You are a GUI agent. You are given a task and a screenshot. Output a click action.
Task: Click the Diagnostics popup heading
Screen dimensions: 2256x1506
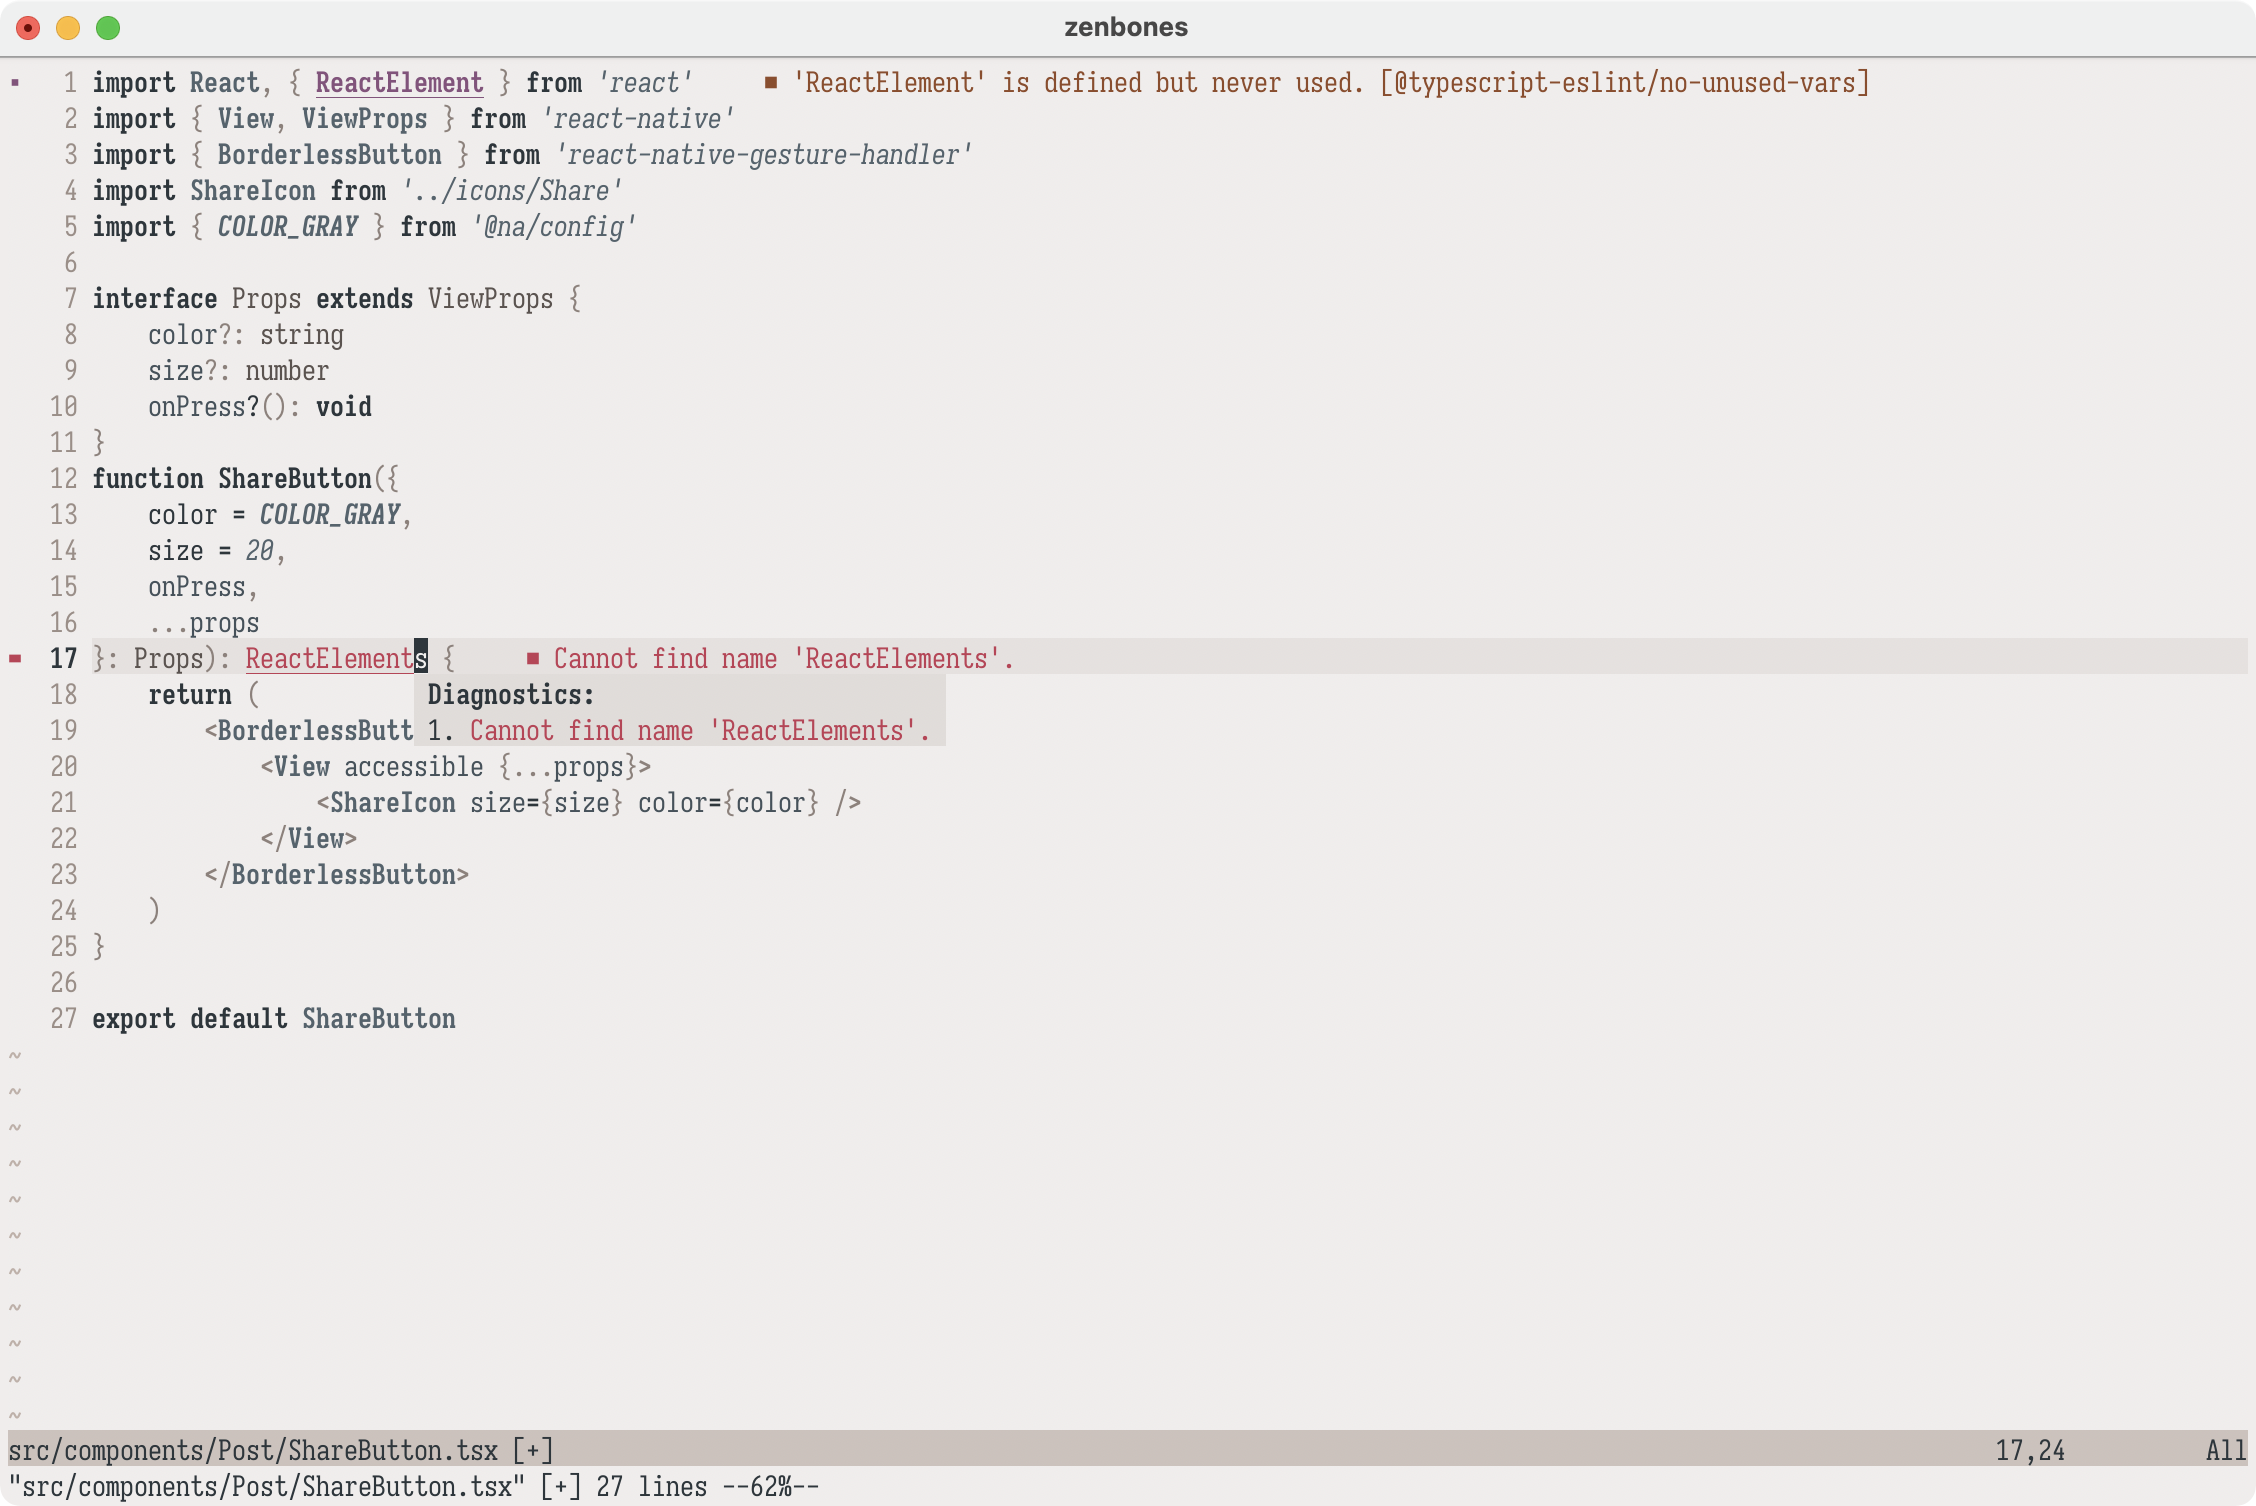click(511, 695)
